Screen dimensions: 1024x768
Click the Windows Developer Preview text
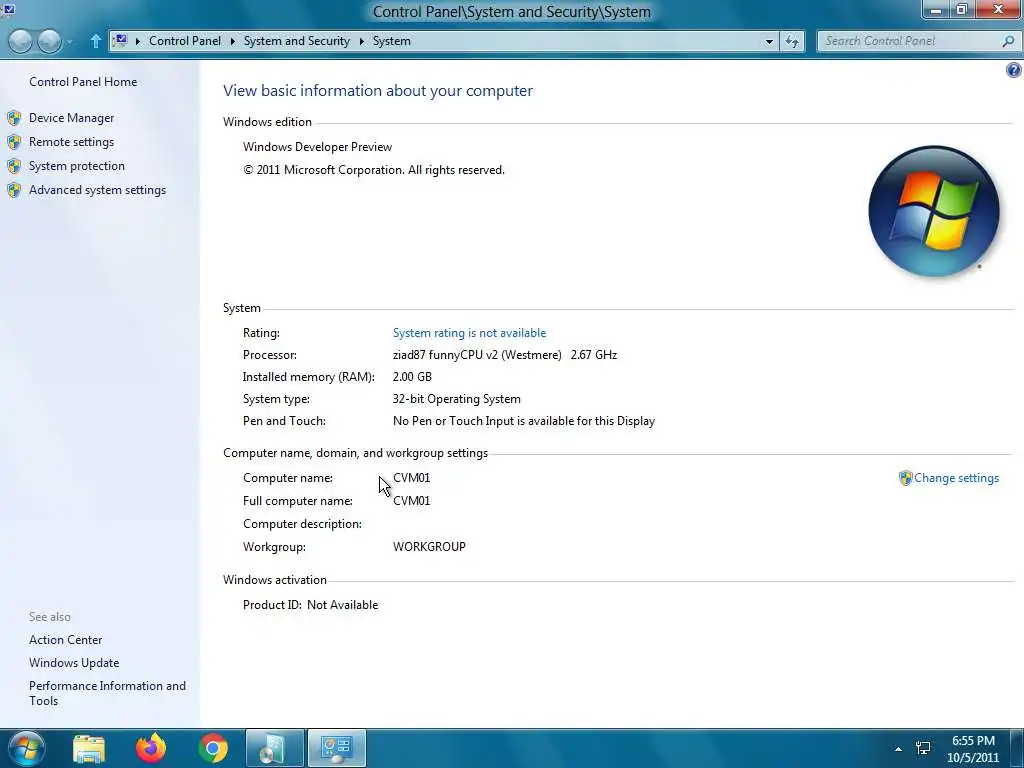pyautogui.click(x=317, y=147)
